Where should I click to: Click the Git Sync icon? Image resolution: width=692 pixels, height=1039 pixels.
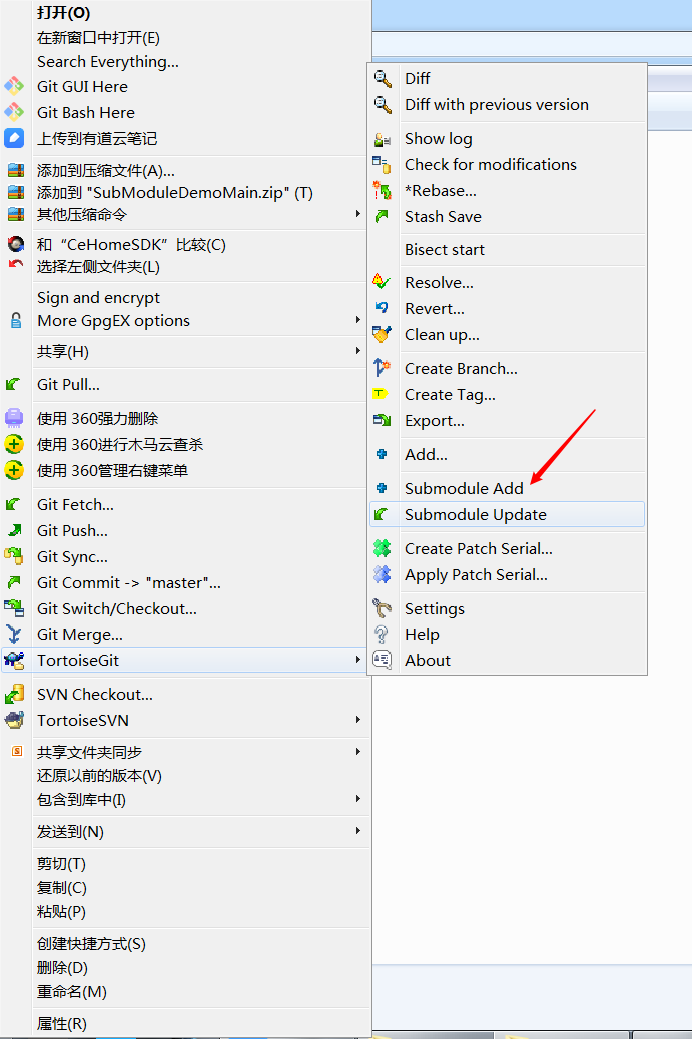[x=15, y=556]
